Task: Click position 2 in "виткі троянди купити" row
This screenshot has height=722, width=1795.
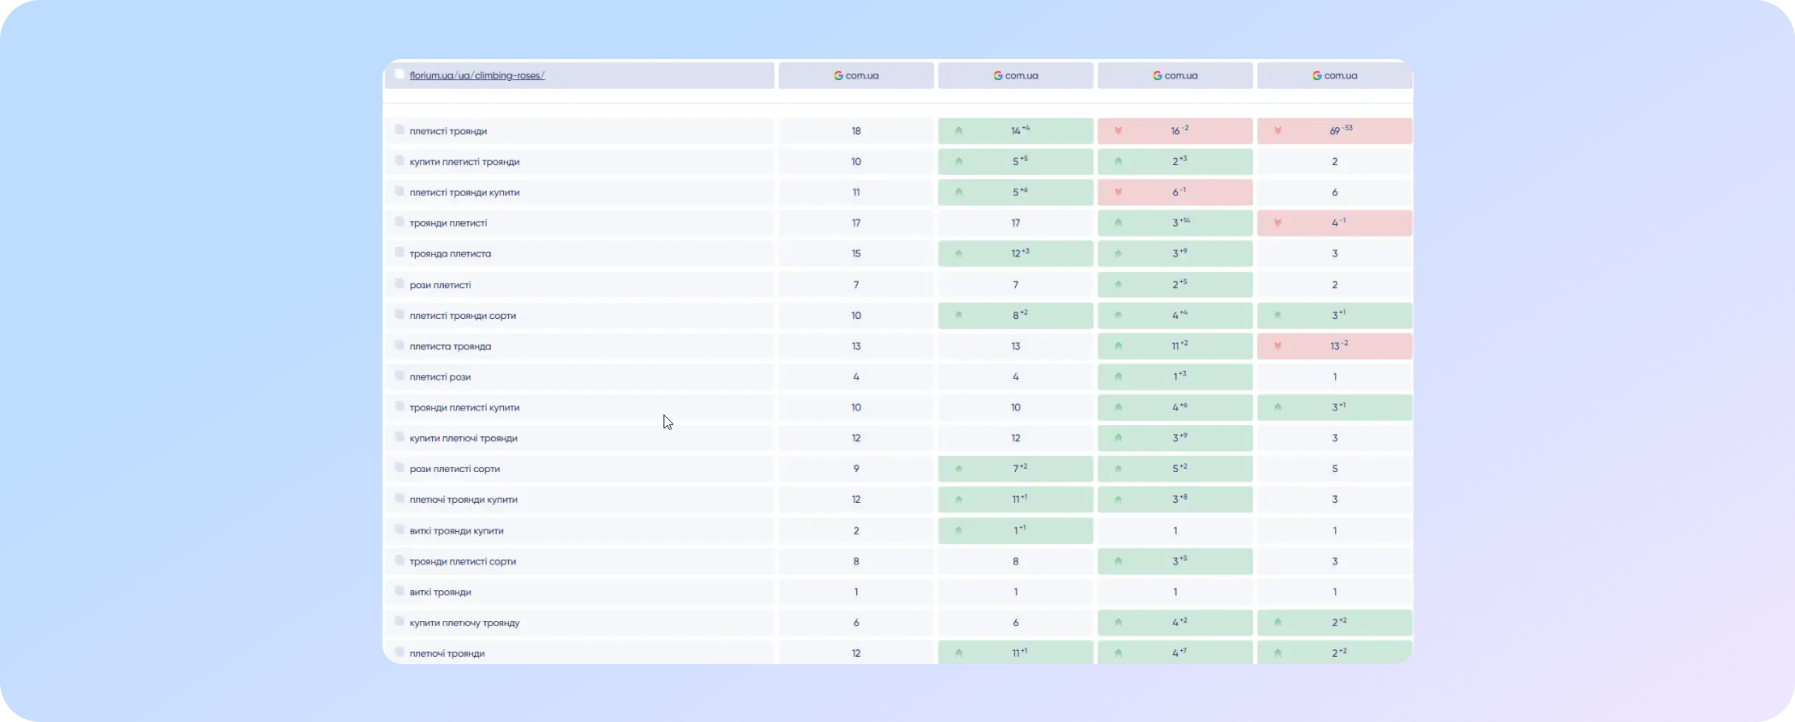Action: [856, 531]
